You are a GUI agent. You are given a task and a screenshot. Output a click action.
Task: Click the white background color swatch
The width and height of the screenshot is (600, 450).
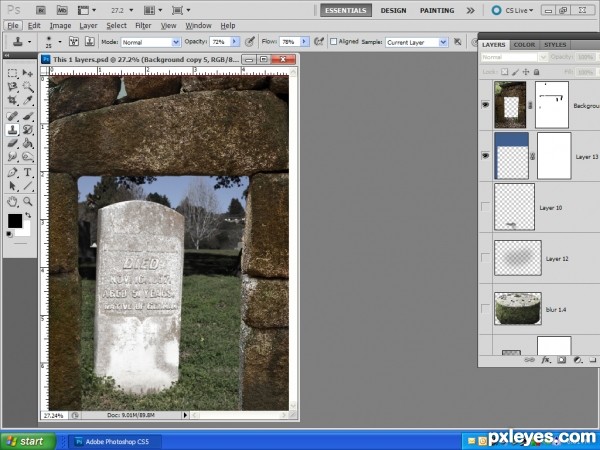tap(24, 231)
